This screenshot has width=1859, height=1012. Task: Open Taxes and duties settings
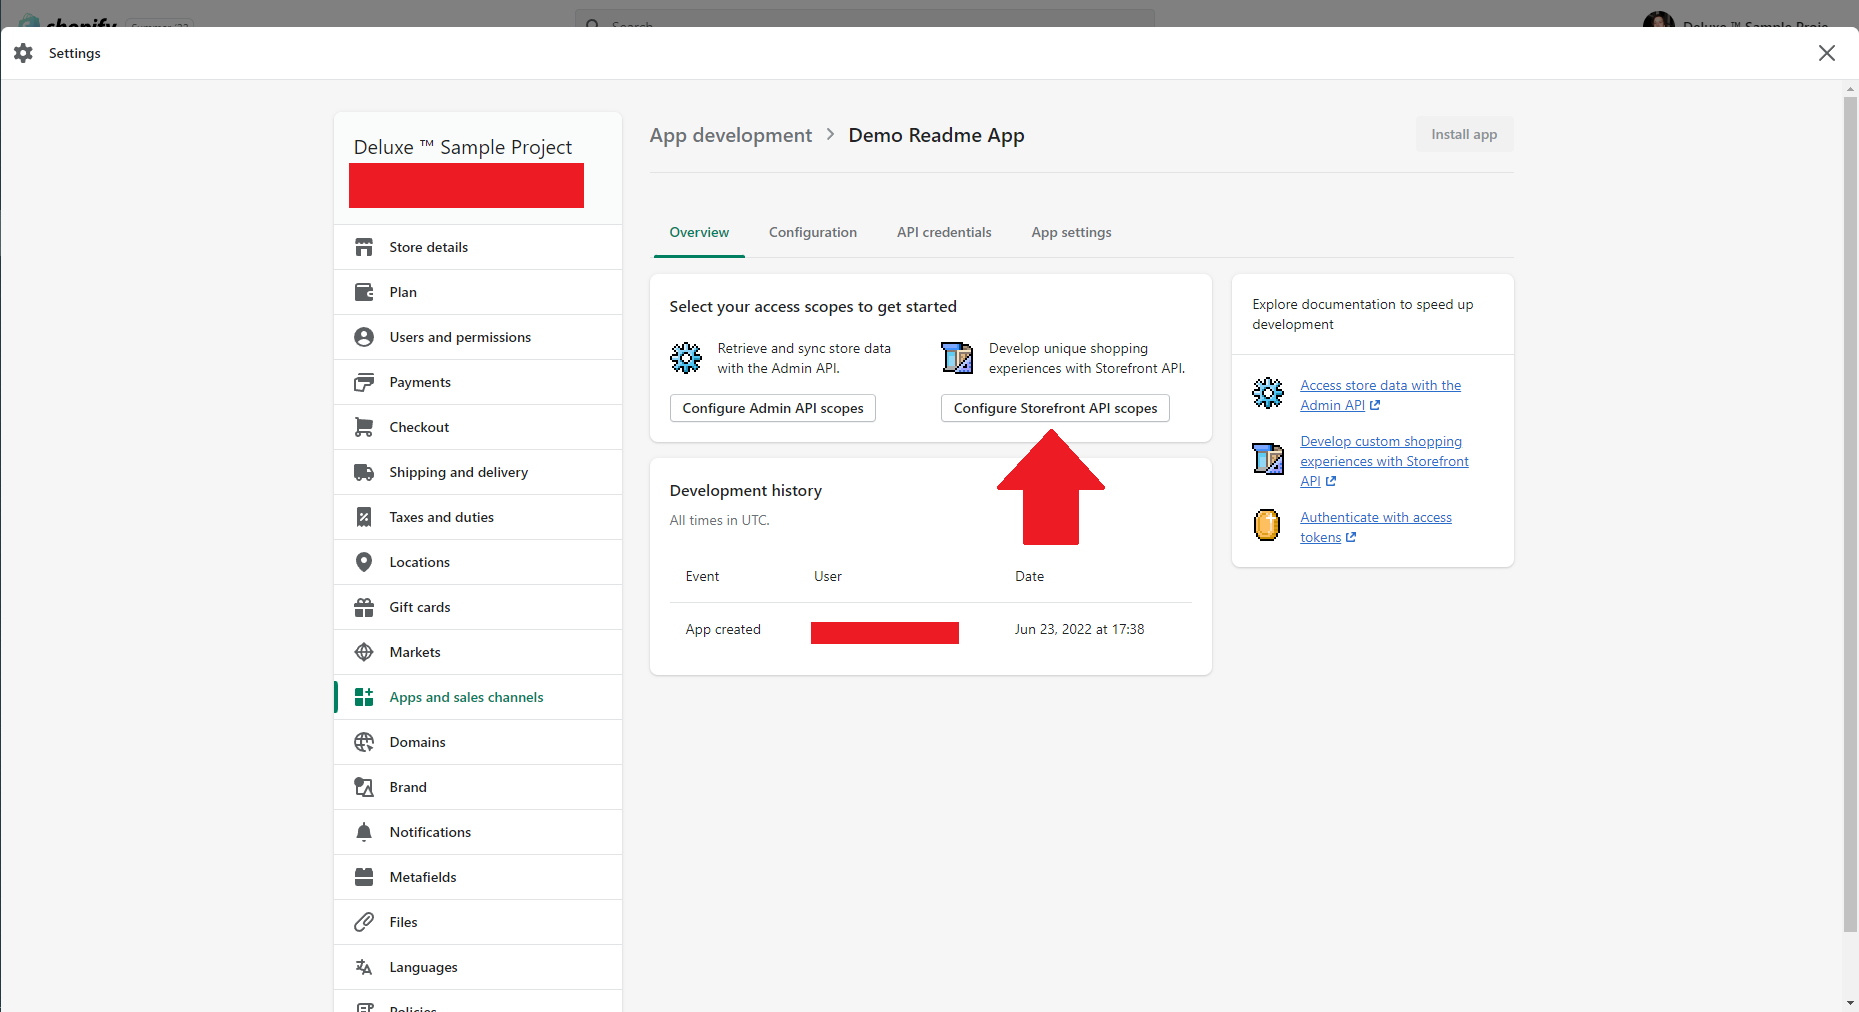tap(478, 517)
